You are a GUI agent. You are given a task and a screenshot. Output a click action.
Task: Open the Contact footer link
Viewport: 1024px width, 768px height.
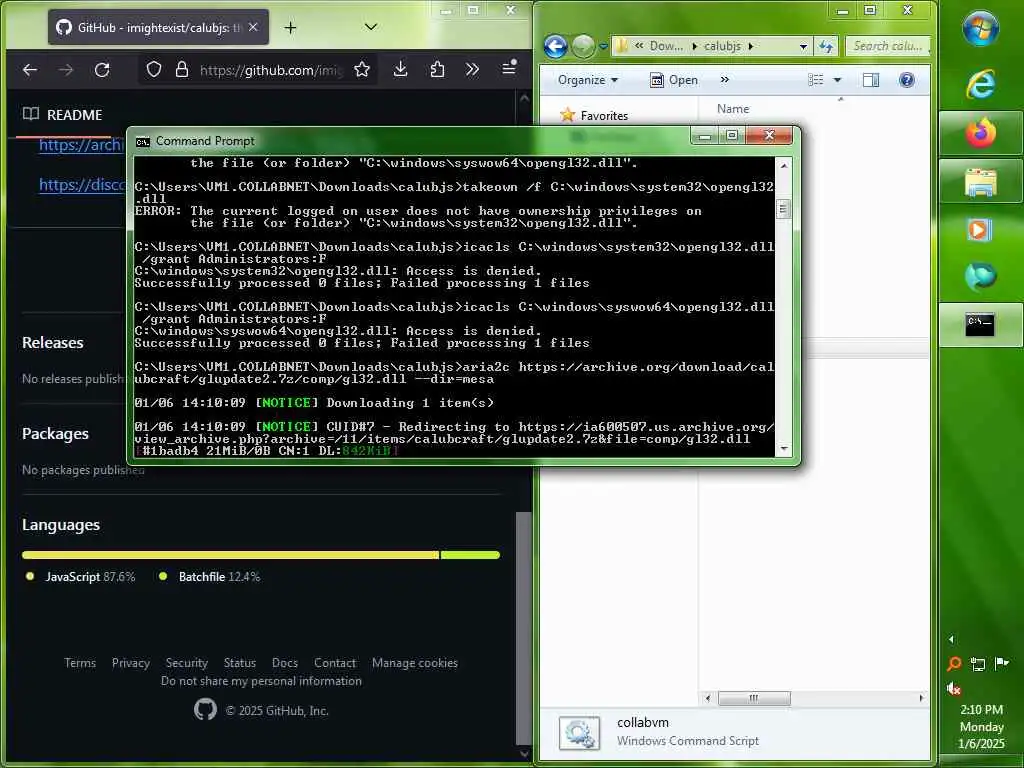pyautogui.click(x=335, y=663)
